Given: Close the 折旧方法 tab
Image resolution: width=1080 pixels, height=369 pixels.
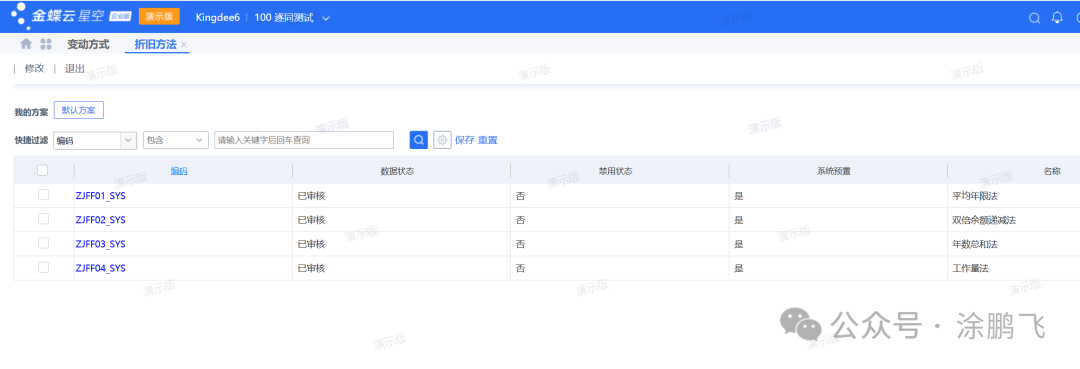Looking at the screenshot, I should pyautogui.click(x=184, y=45).
